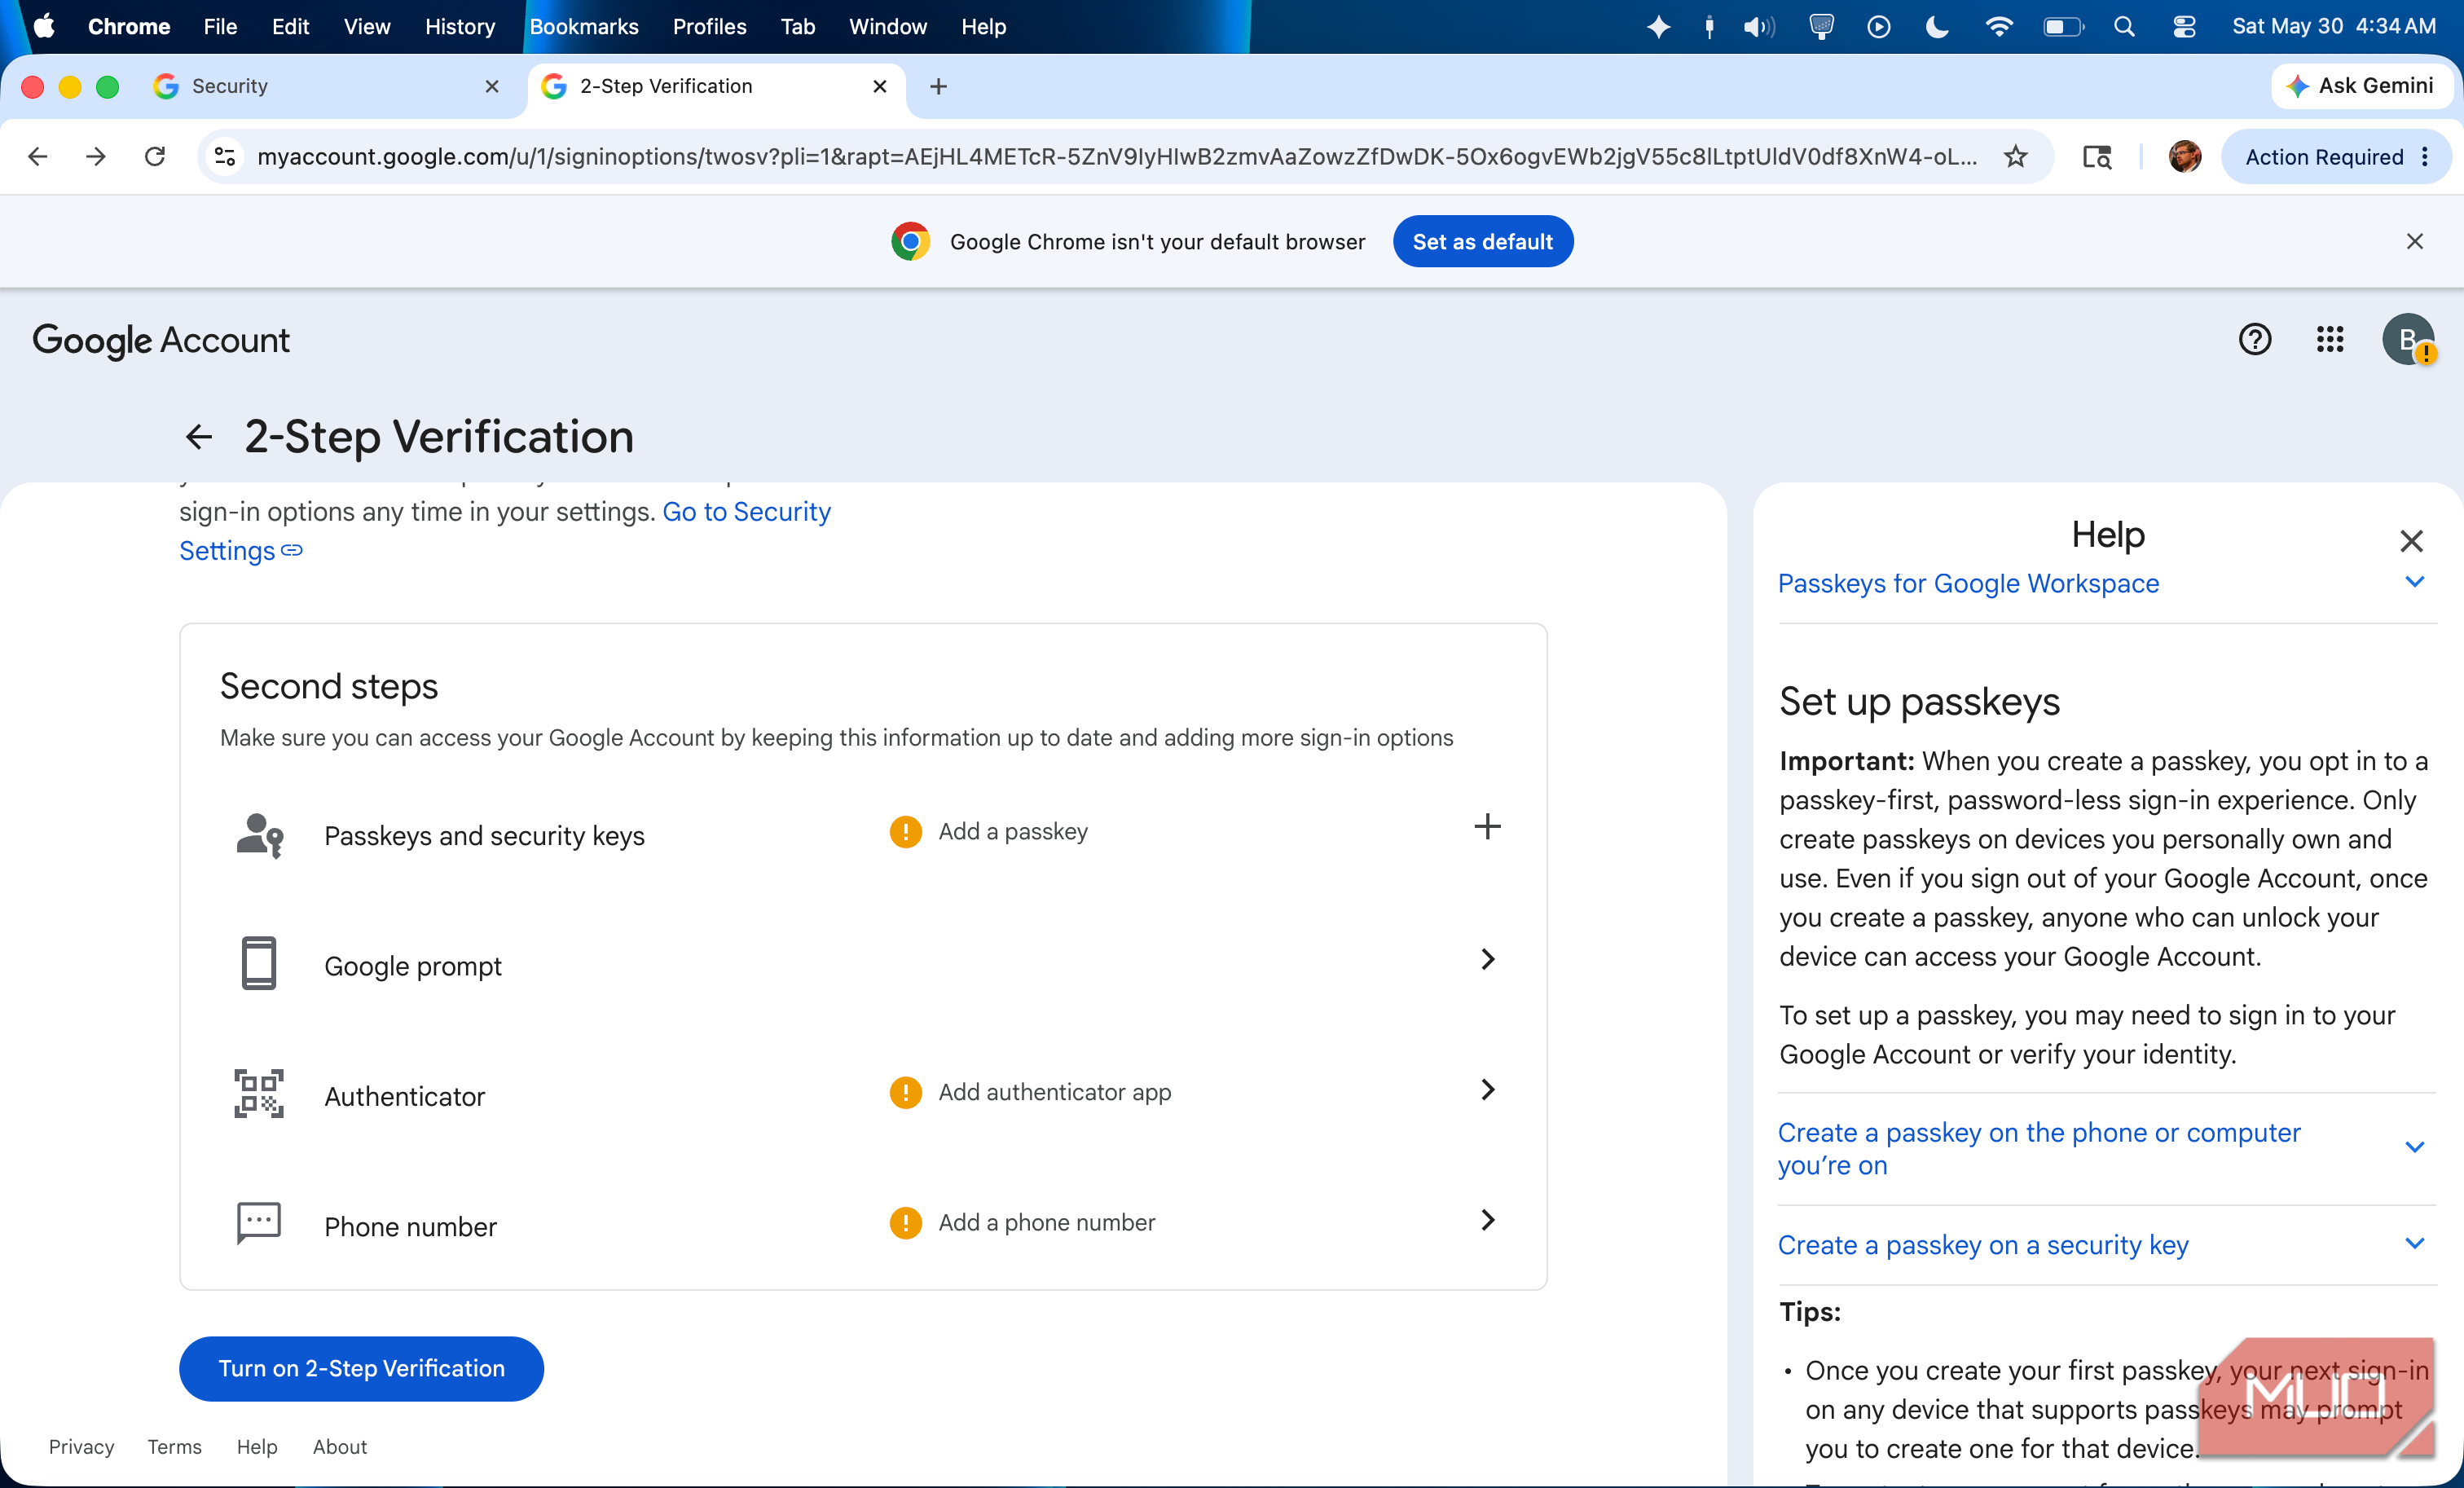Screen dimensions: 2464x1488
Task: Close the Help side panel
Action: click(x=2411, y=541)
